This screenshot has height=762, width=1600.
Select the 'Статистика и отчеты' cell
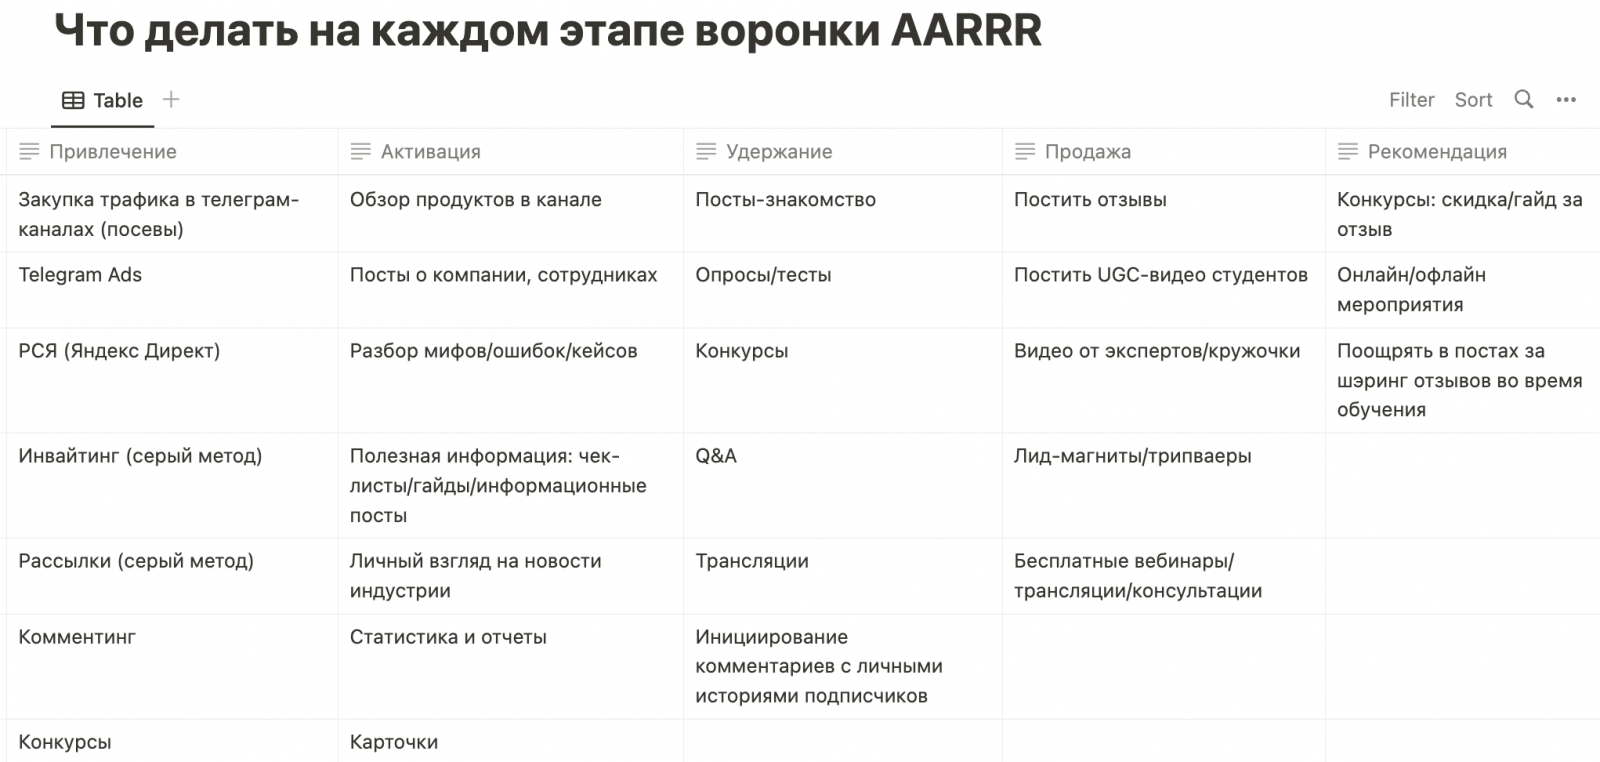pyautogui.click(x=511, y=666)
